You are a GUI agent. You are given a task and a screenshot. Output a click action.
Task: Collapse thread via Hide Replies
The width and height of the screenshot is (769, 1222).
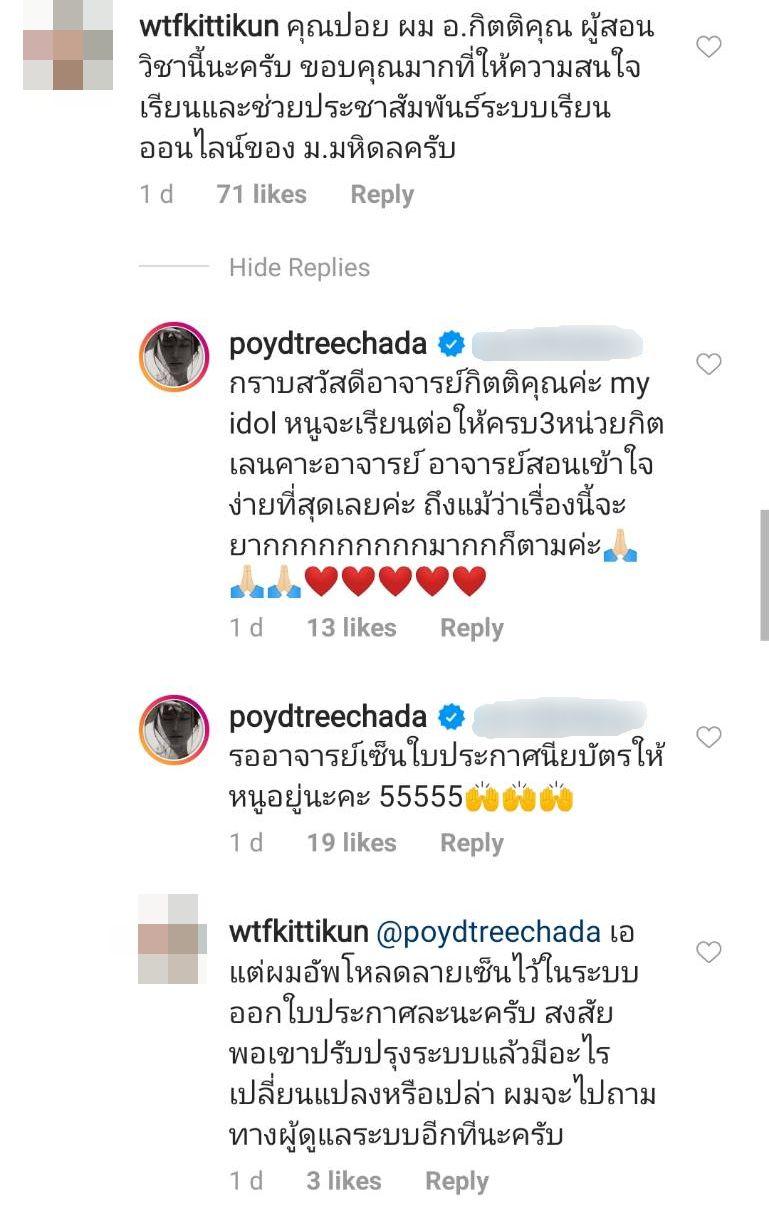pyautogui.click(x=299, y=268)
